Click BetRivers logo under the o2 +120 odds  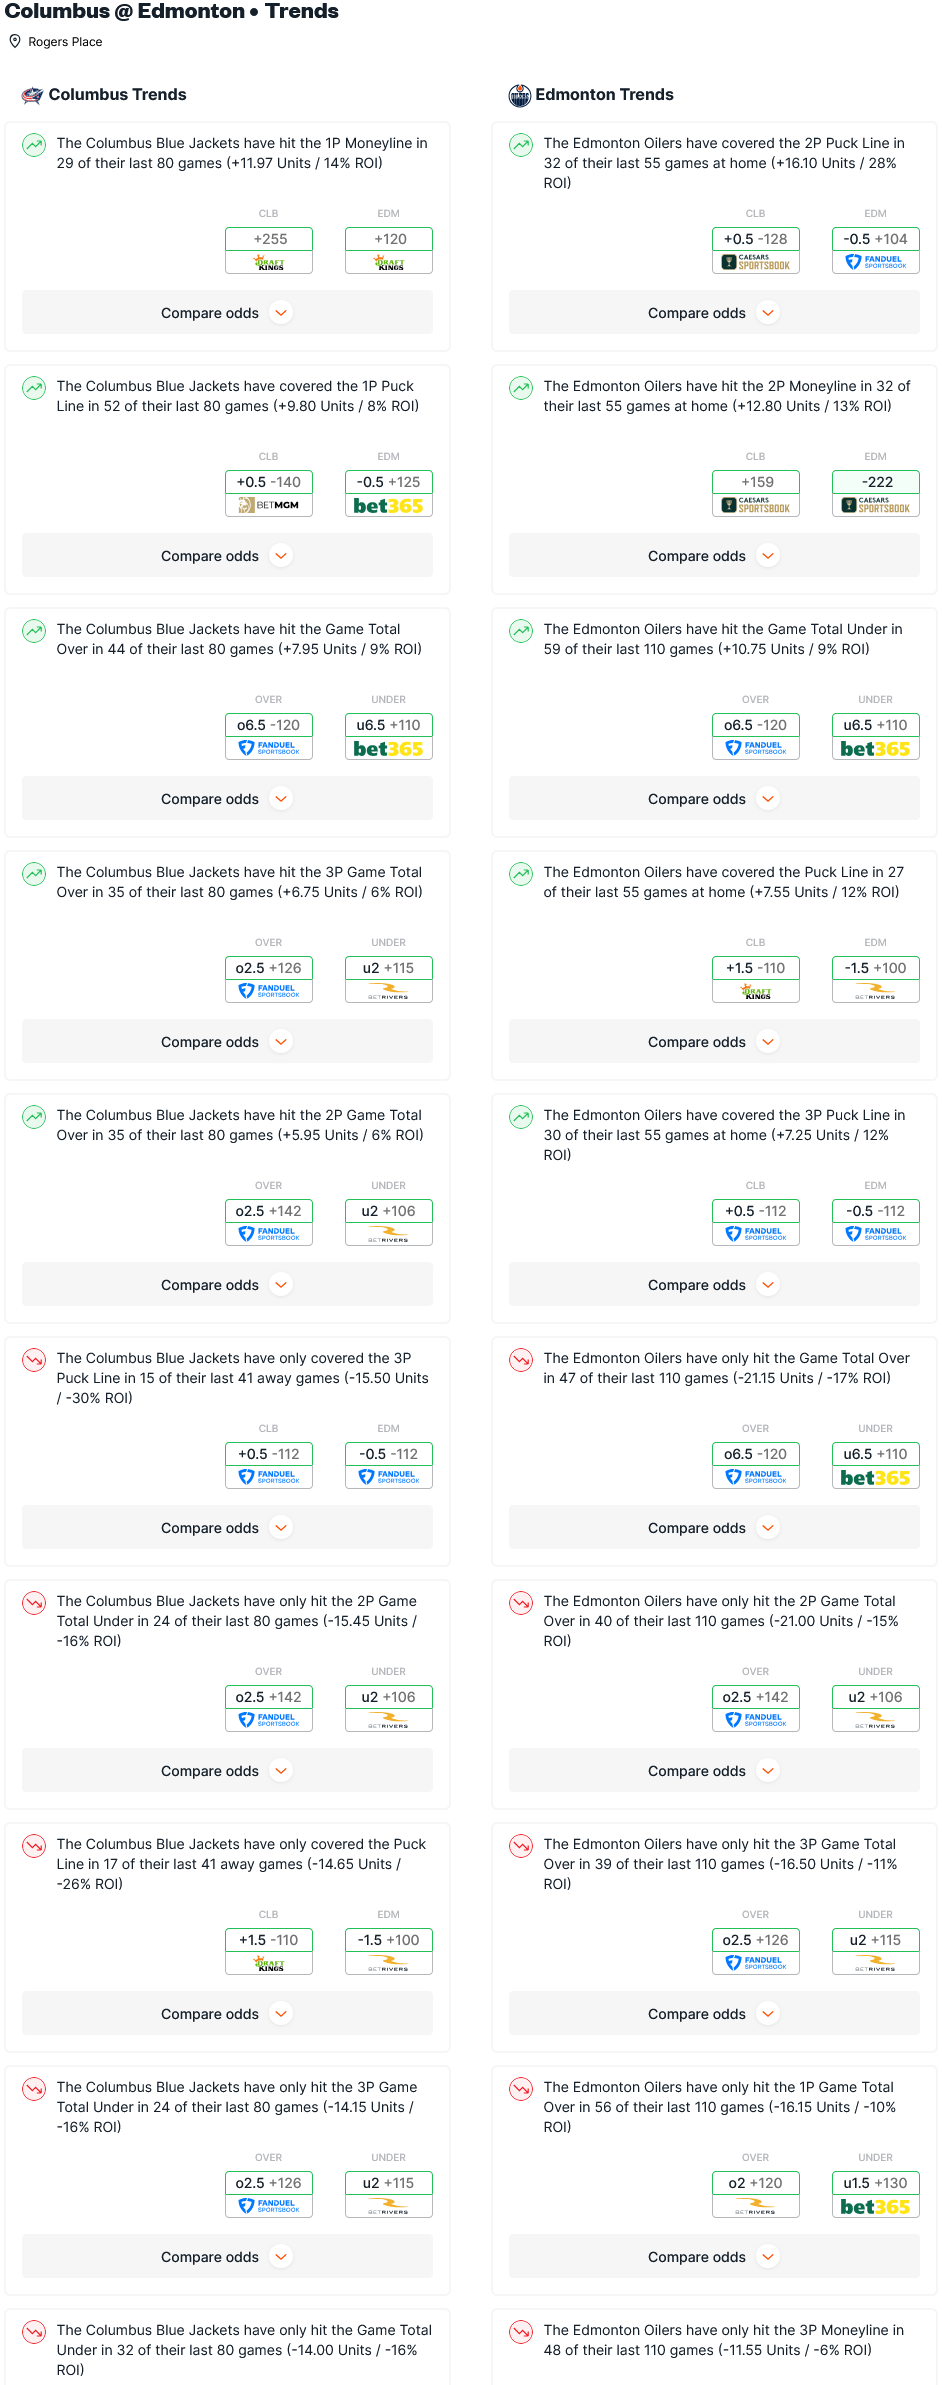pyautogui.click(x=755, y=2207)
